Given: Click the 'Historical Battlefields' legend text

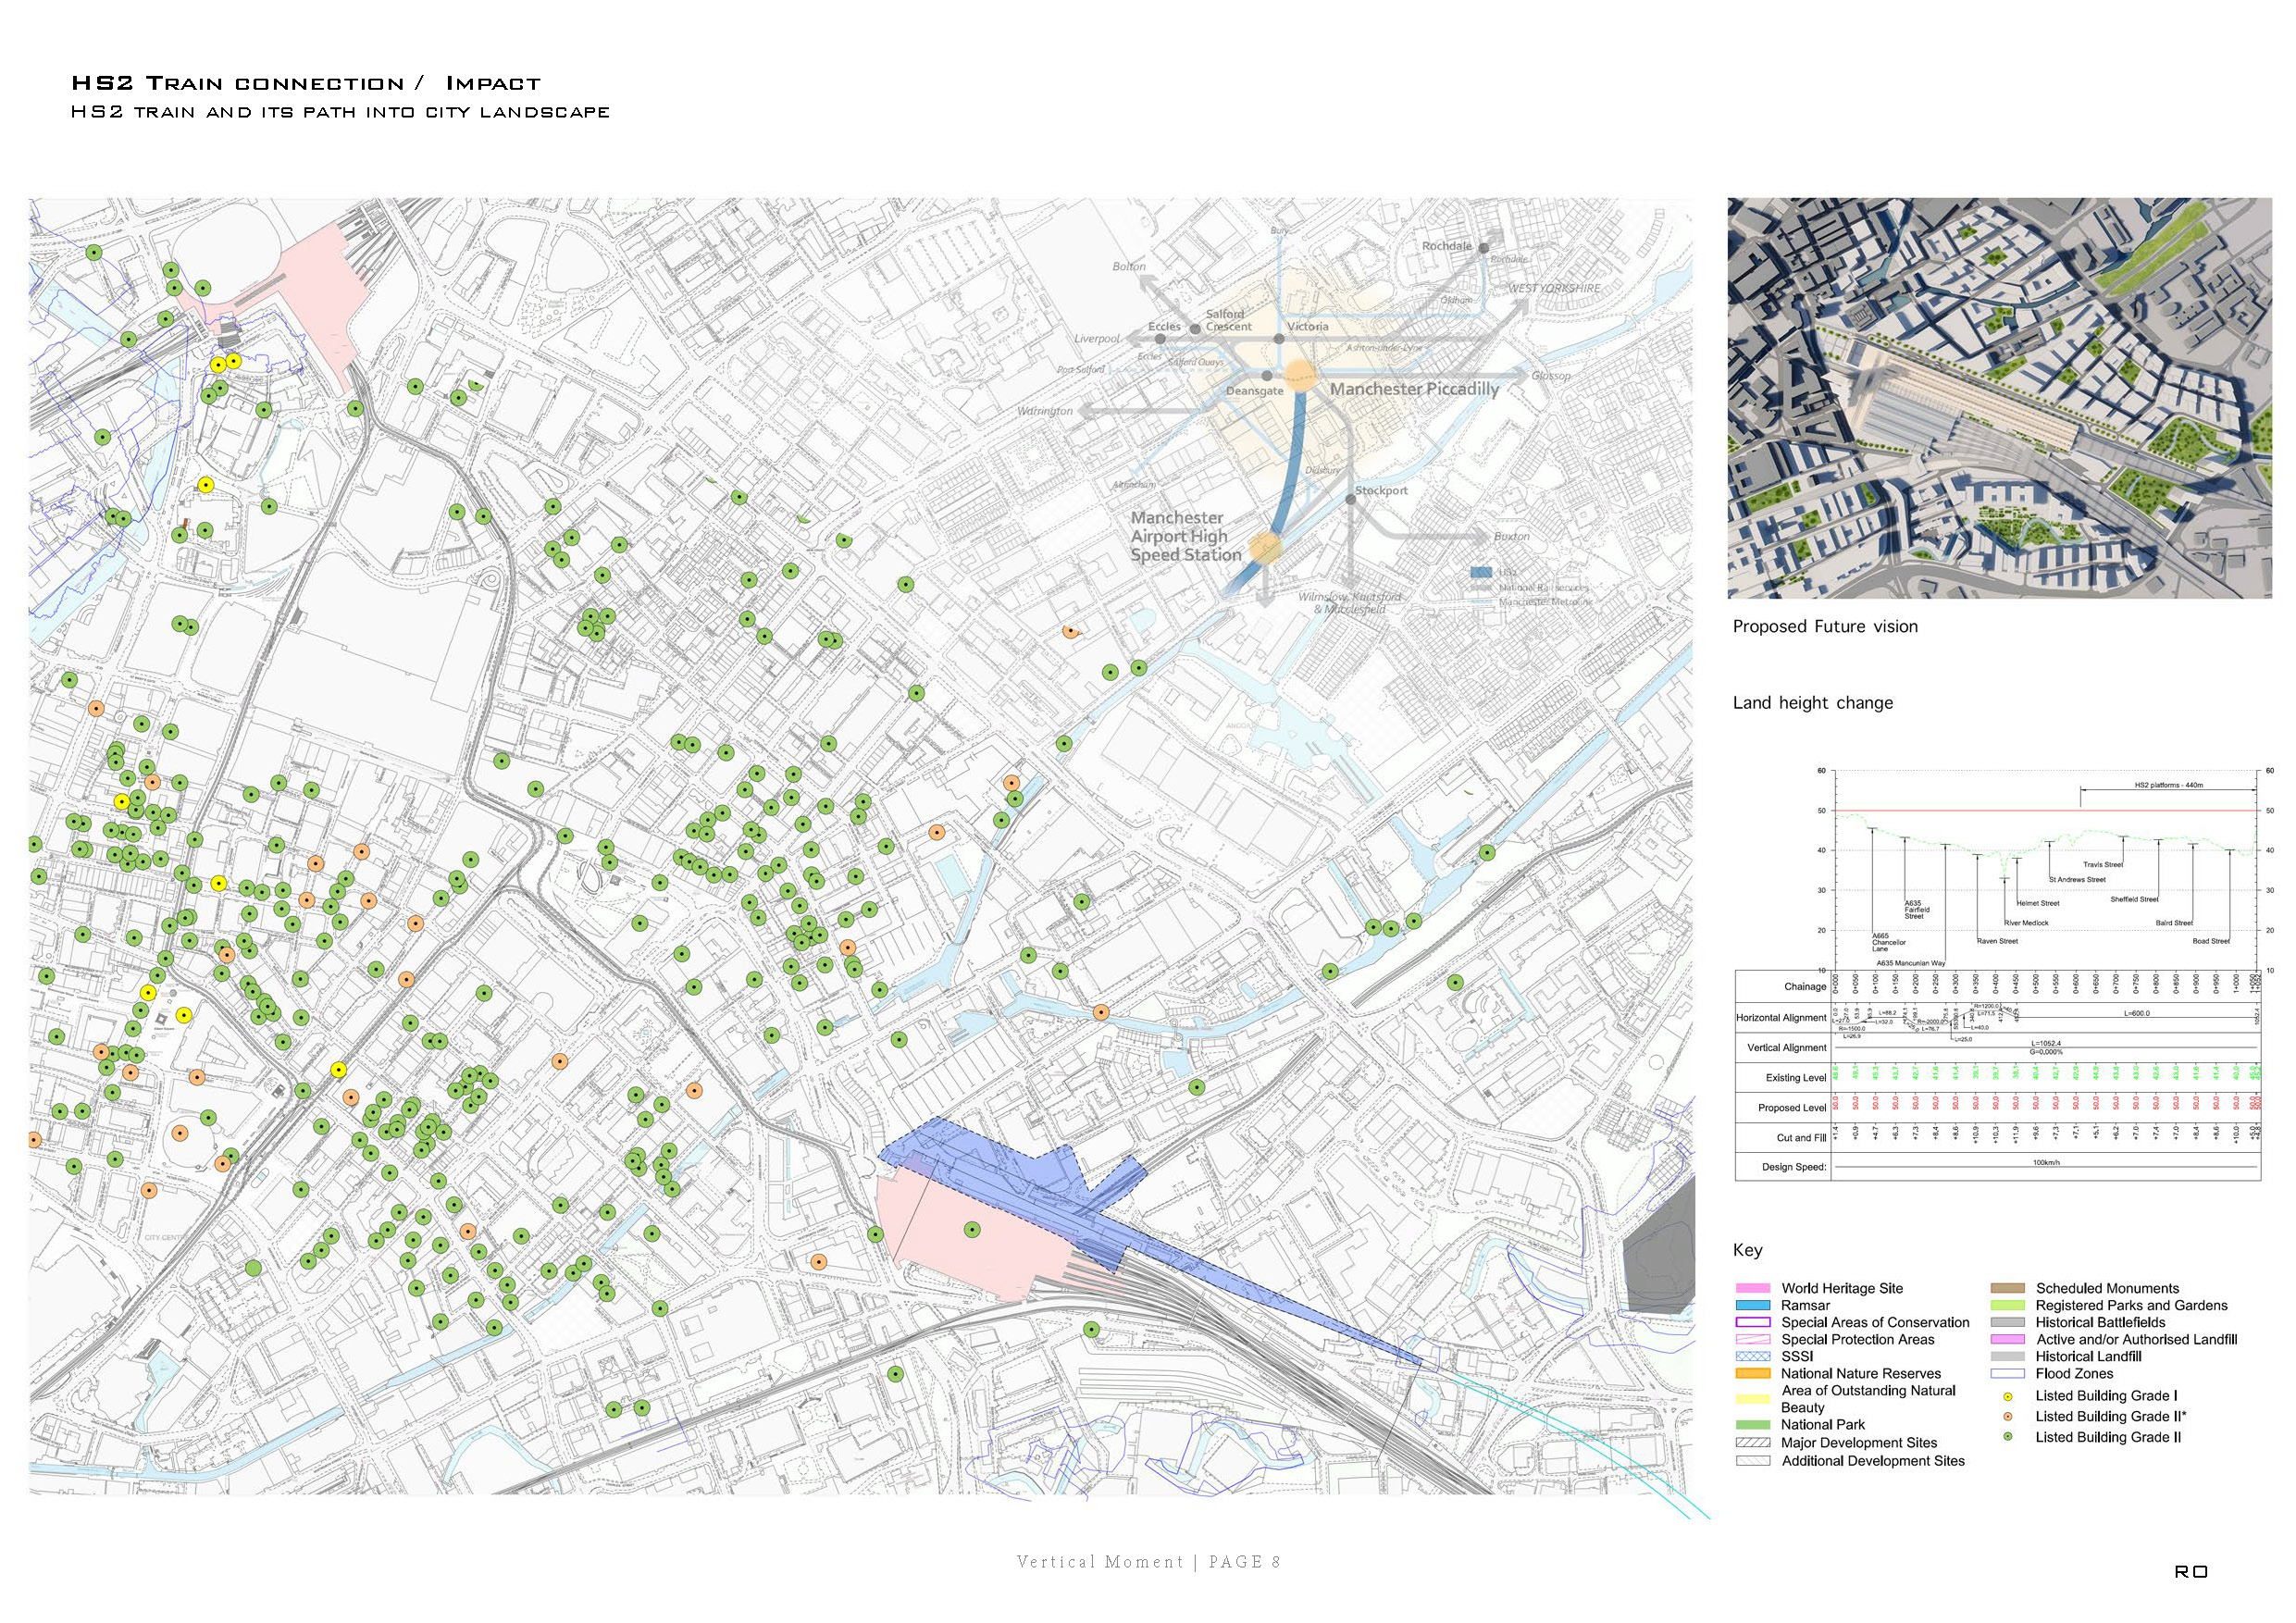Looking at the screenshot, I should tap(2100, 1322).
